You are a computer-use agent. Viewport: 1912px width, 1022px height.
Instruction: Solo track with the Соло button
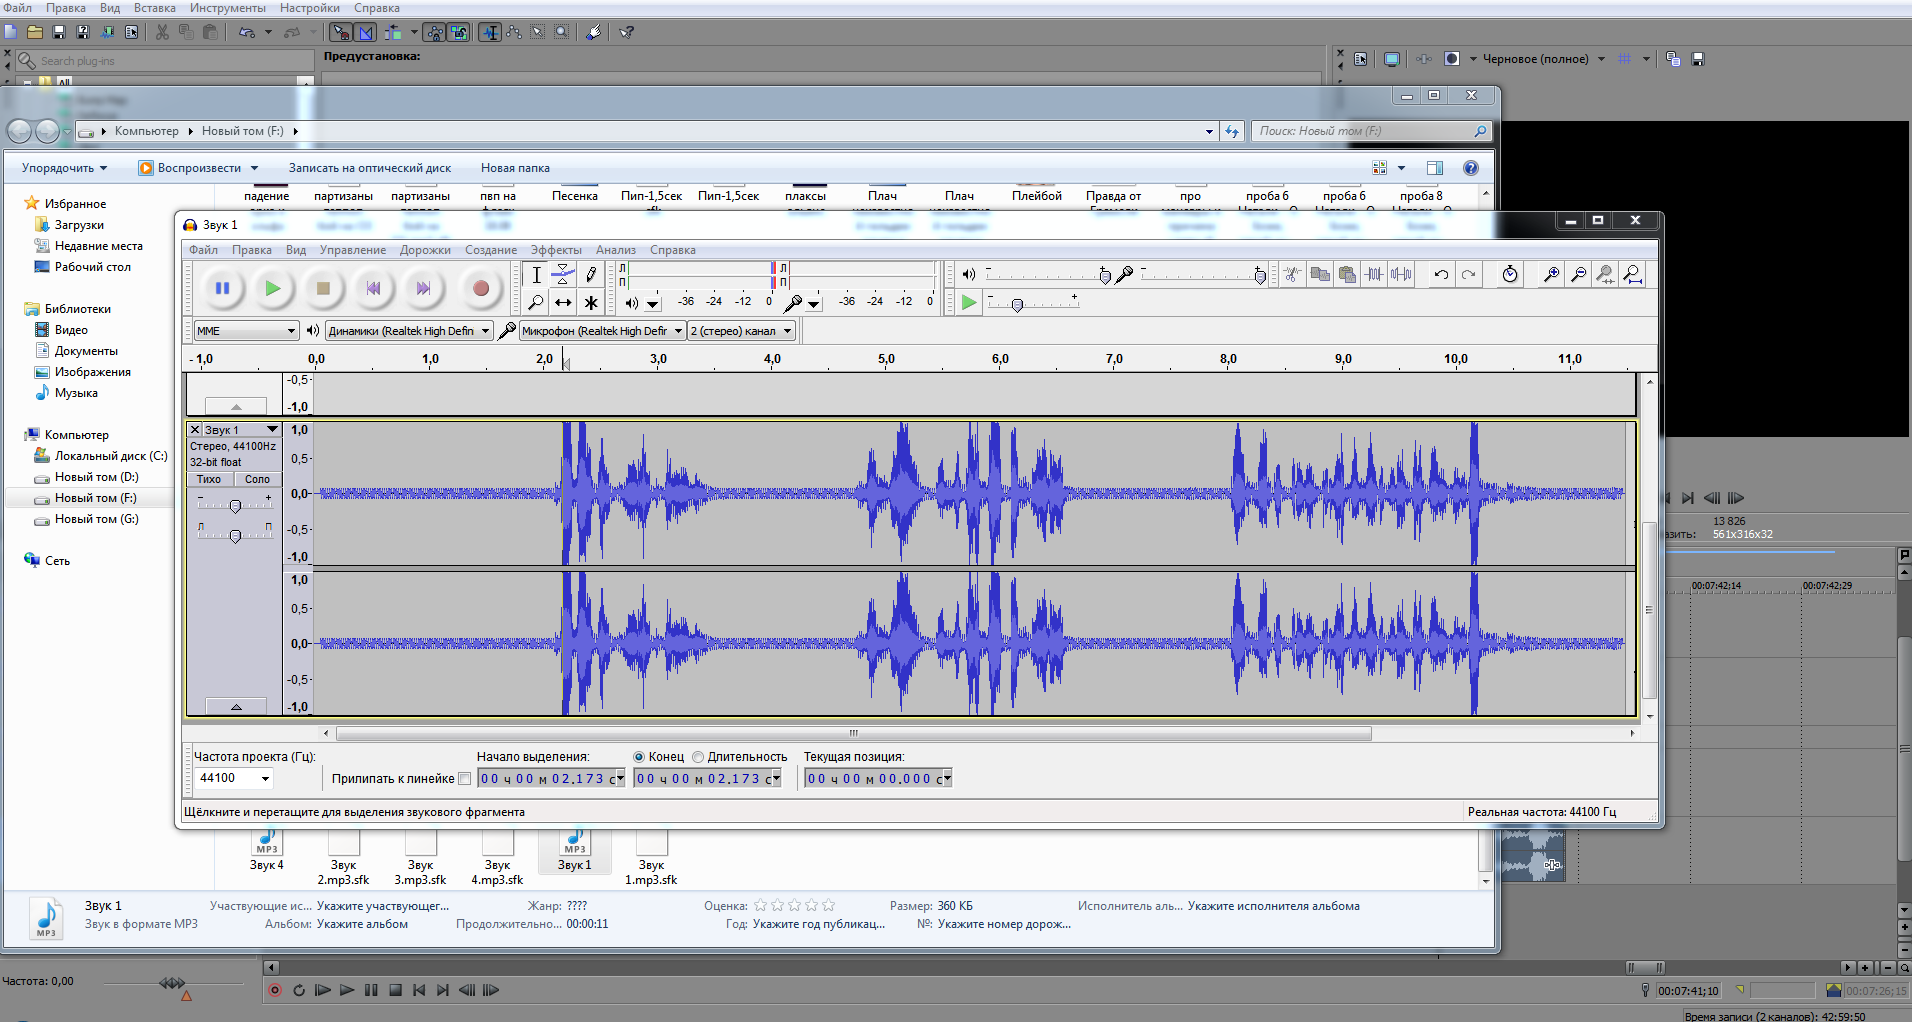click(257, 479)
